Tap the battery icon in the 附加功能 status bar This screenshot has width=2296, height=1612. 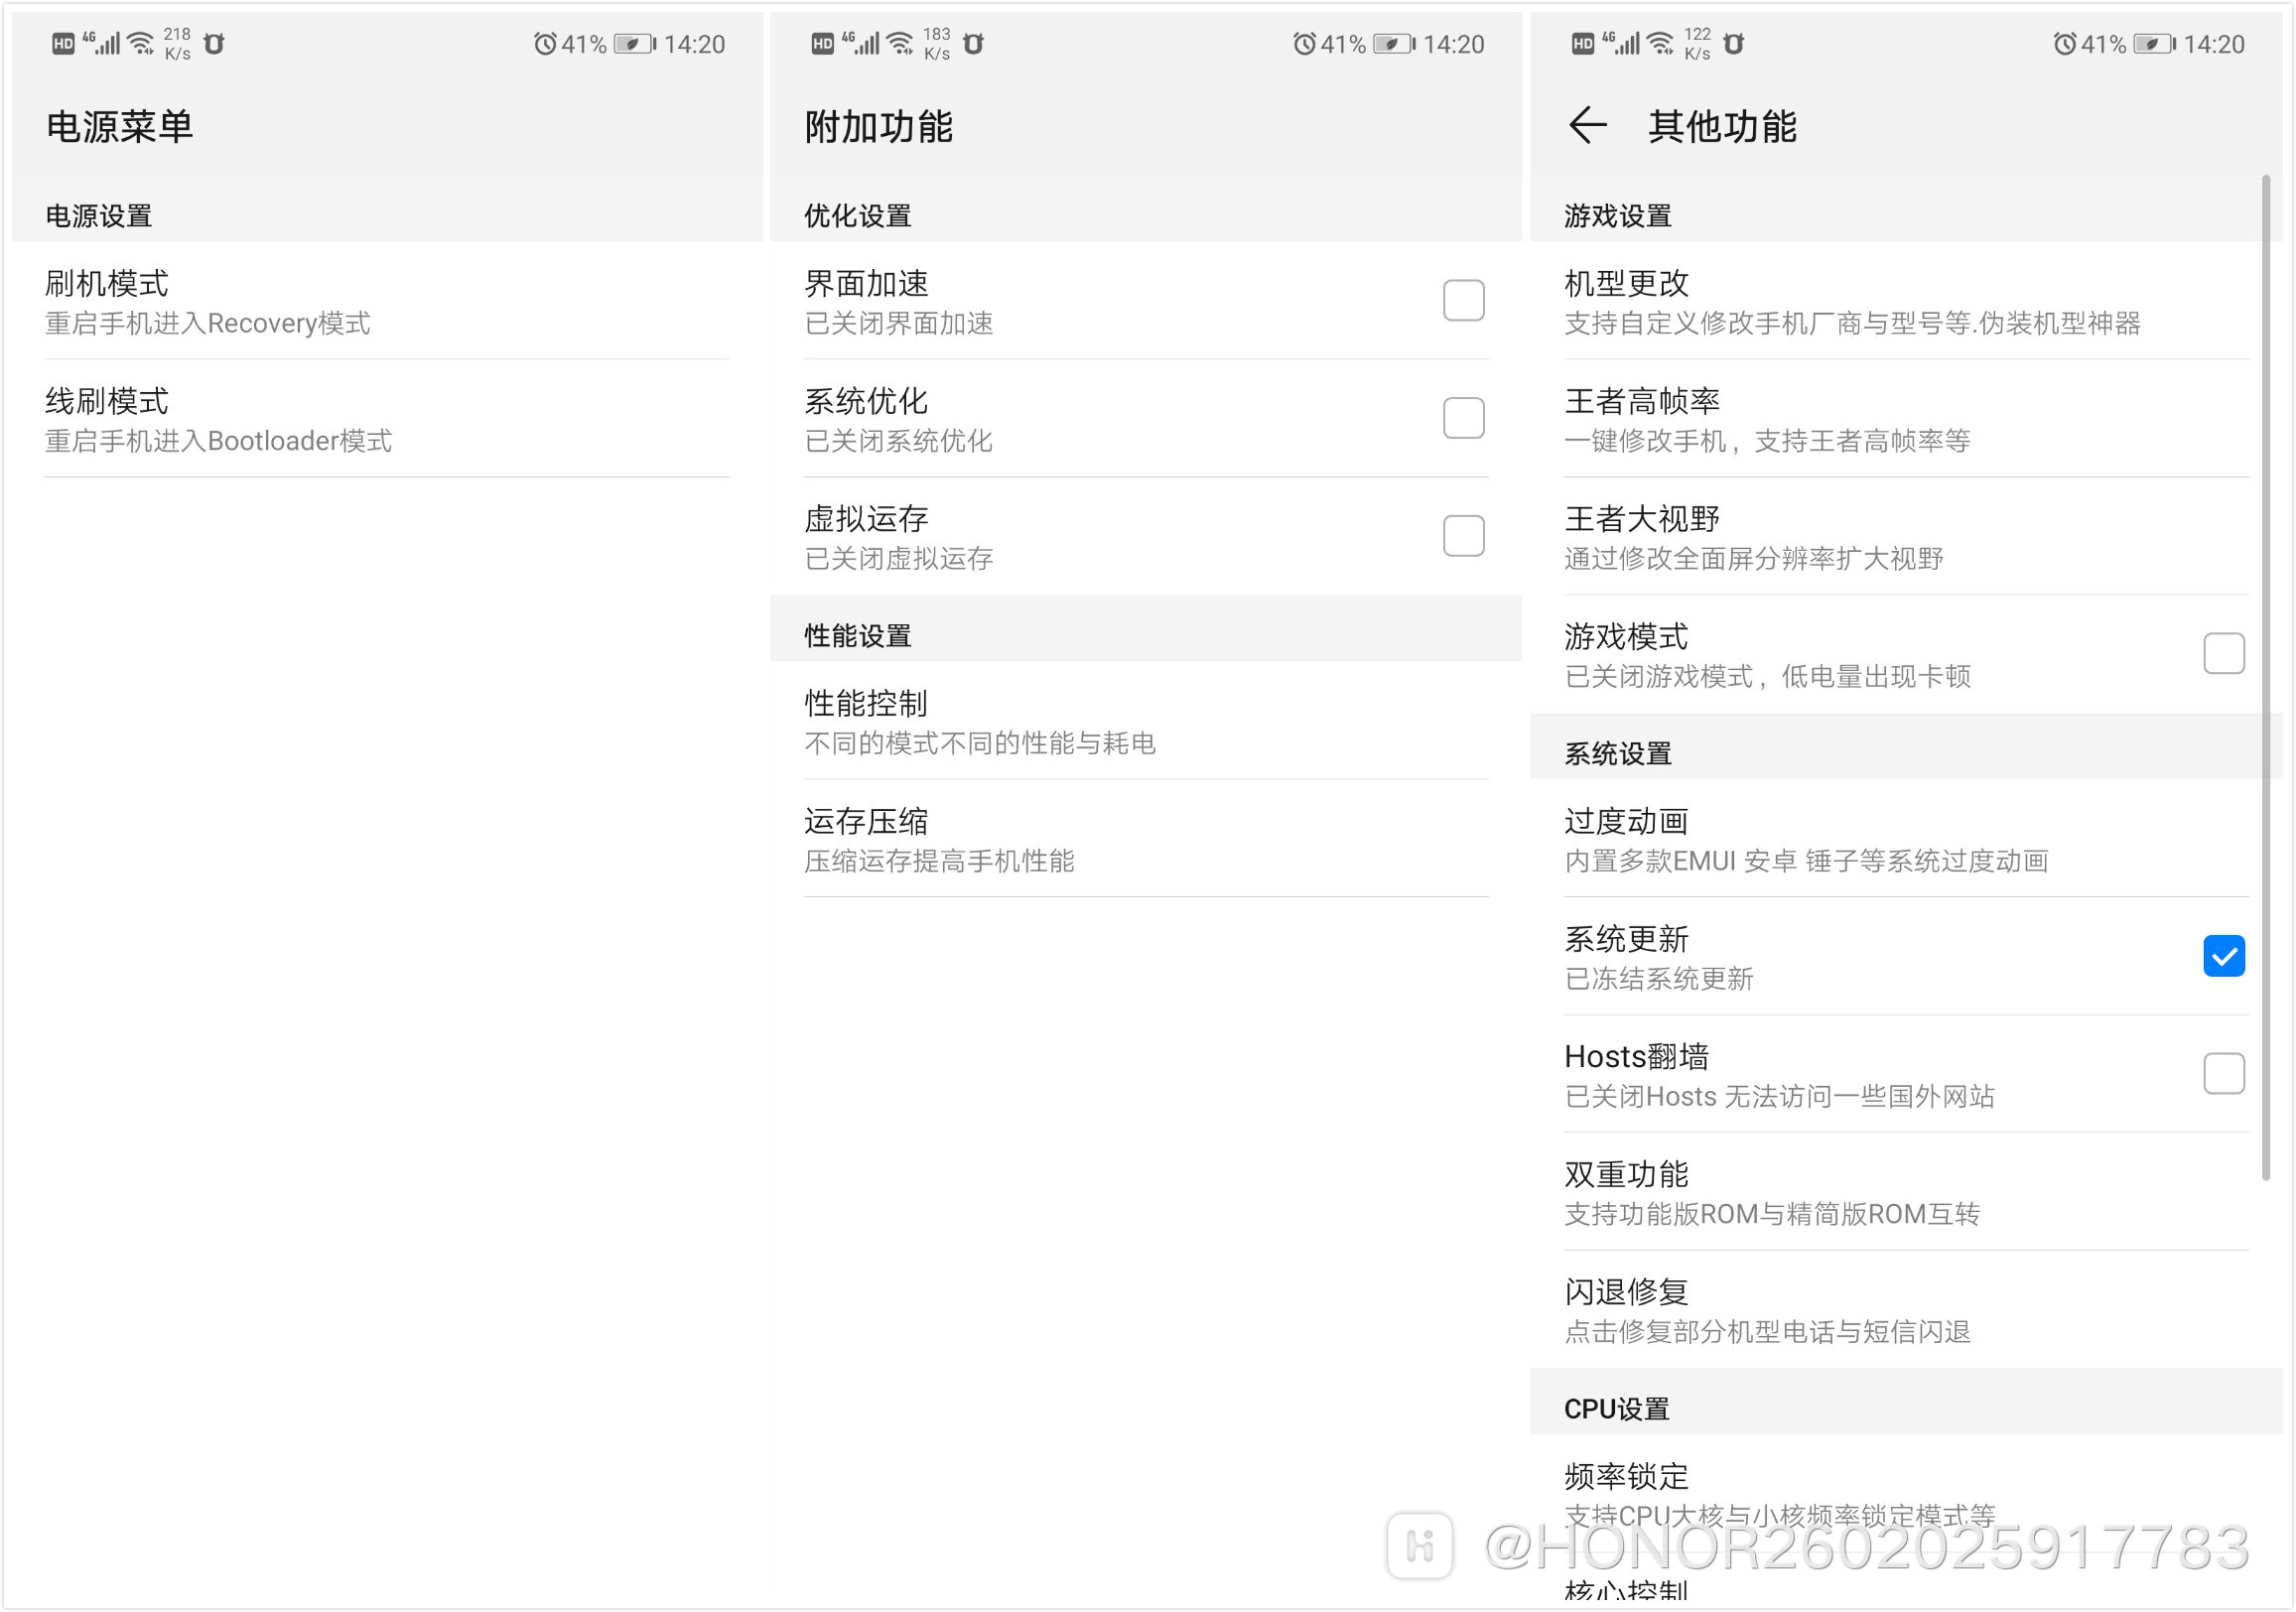coord(1394,44)
